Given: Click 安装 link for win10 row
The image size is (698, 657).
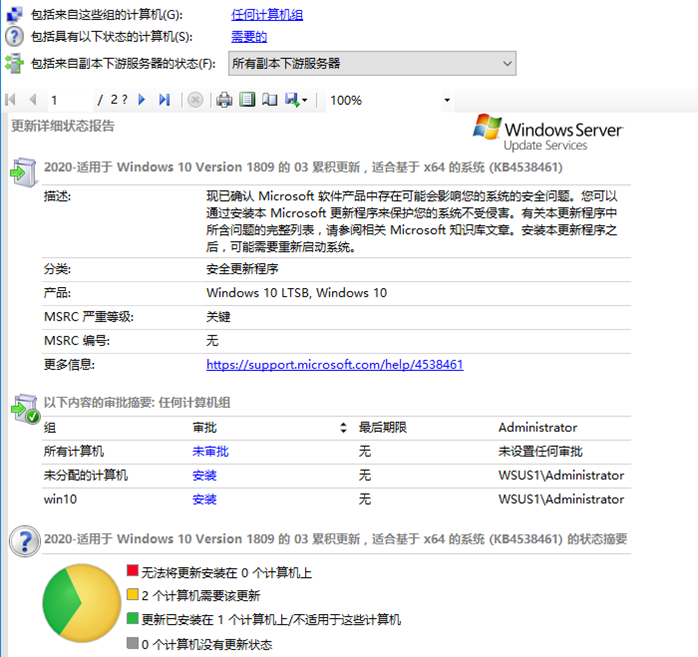Looking at the screenshot, I should click(x=204, y=499).
